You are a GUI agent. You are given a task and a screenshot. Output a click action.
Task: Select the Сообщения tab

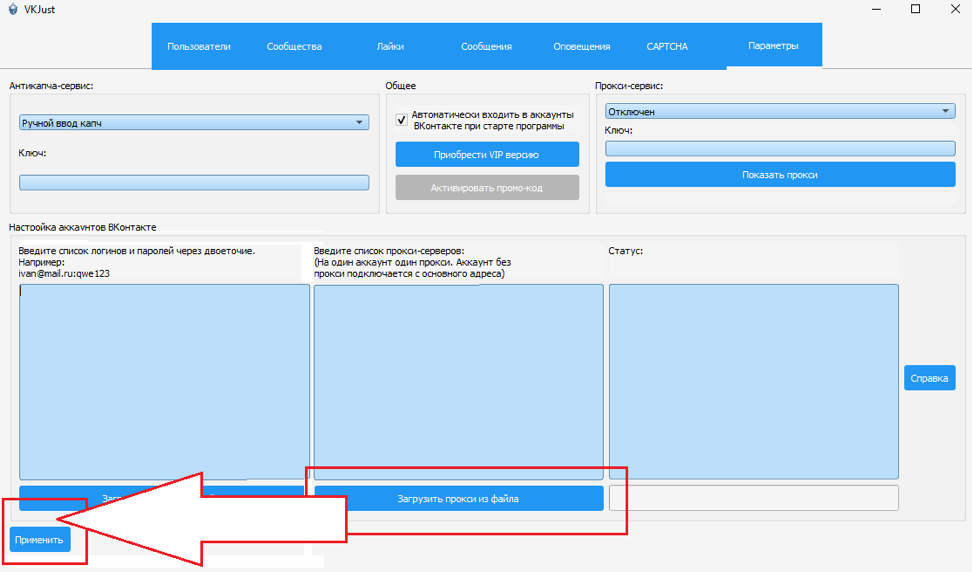(486, 47)
